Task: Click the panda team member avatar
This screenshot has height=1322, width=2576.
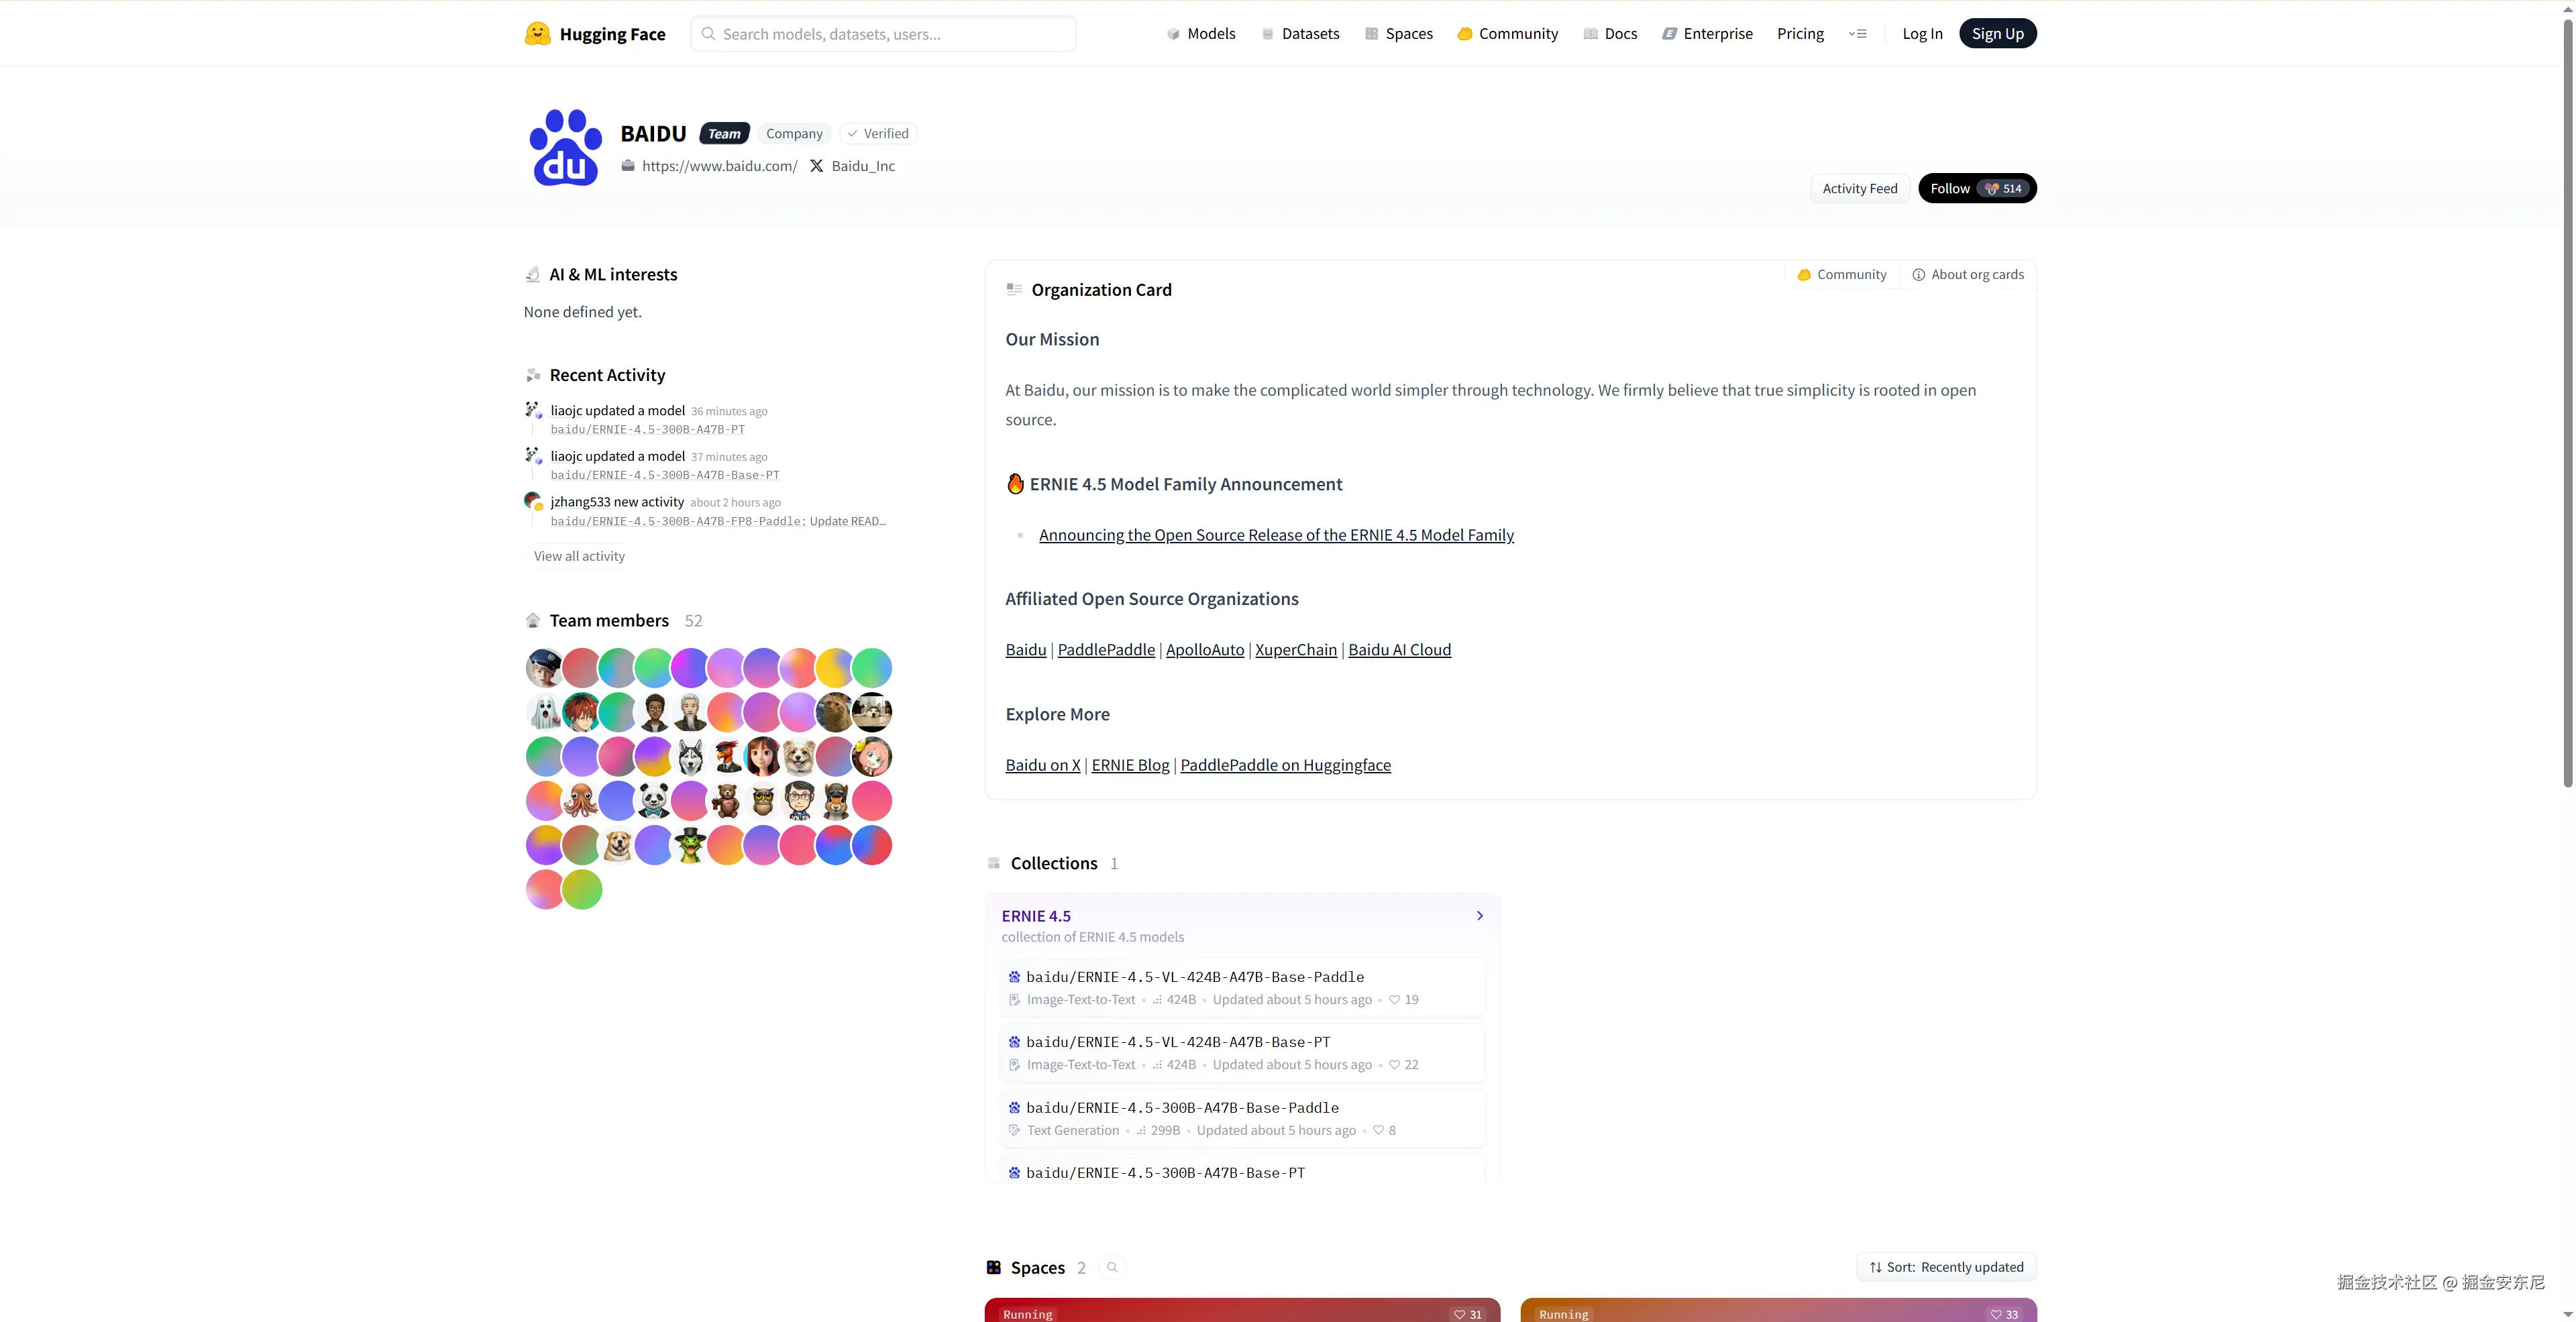Action: (x=654, y=801)
